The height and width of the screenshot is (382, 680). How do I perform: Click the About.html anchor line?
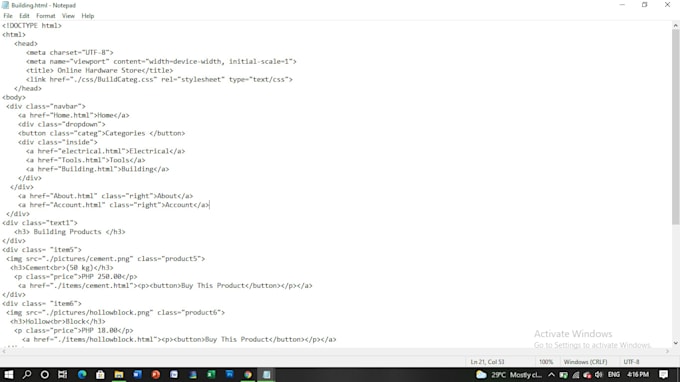click(105, 196)
